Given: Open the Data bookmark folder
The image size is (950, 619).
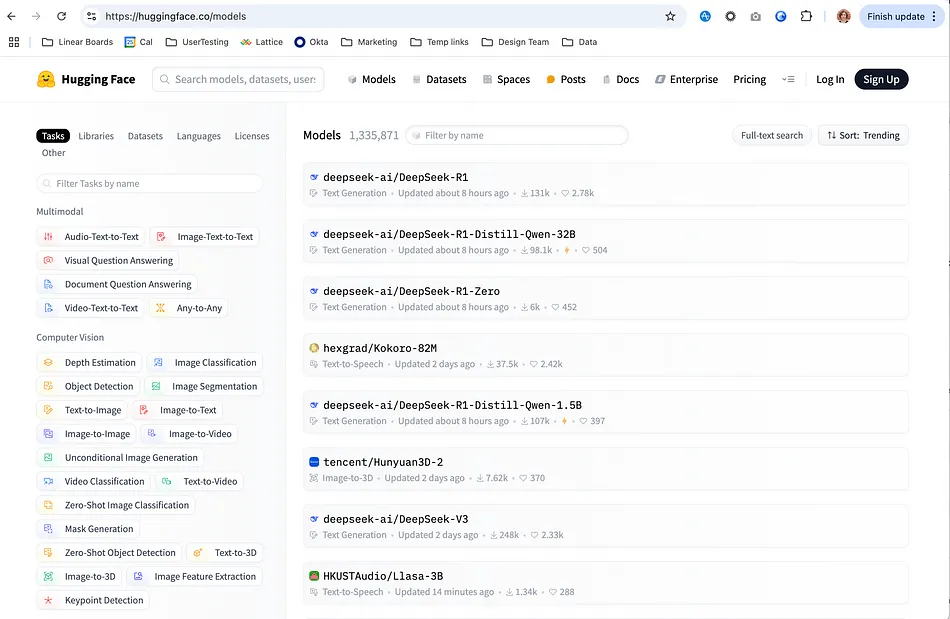Looking at the screenshot, I should (579, 42).
